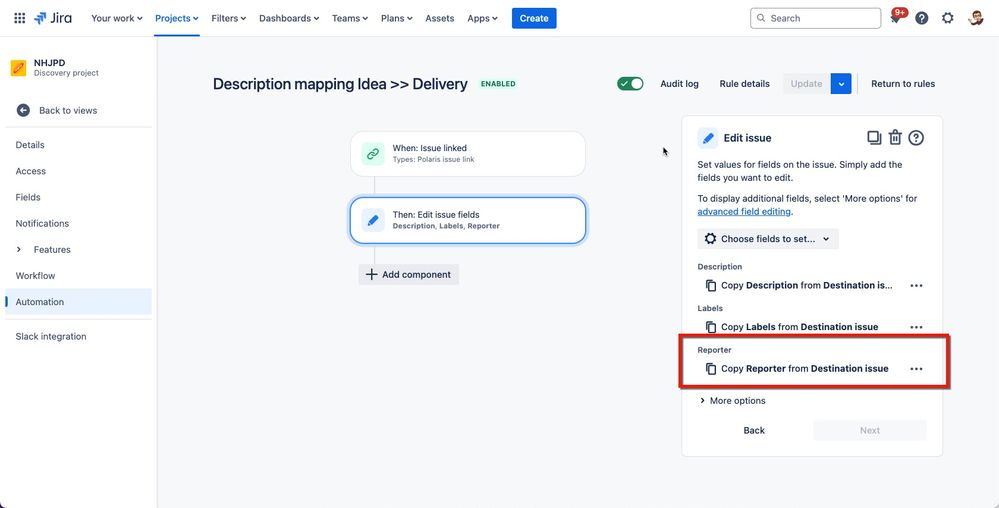Open the Dashboards dropdown
The height and width of the screenshot is (508, 999).
click(x=289, y=18)
